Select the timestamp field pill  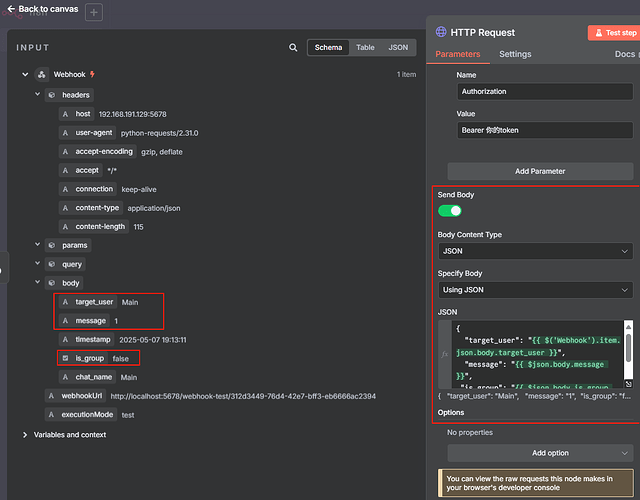tap(87, 340)
